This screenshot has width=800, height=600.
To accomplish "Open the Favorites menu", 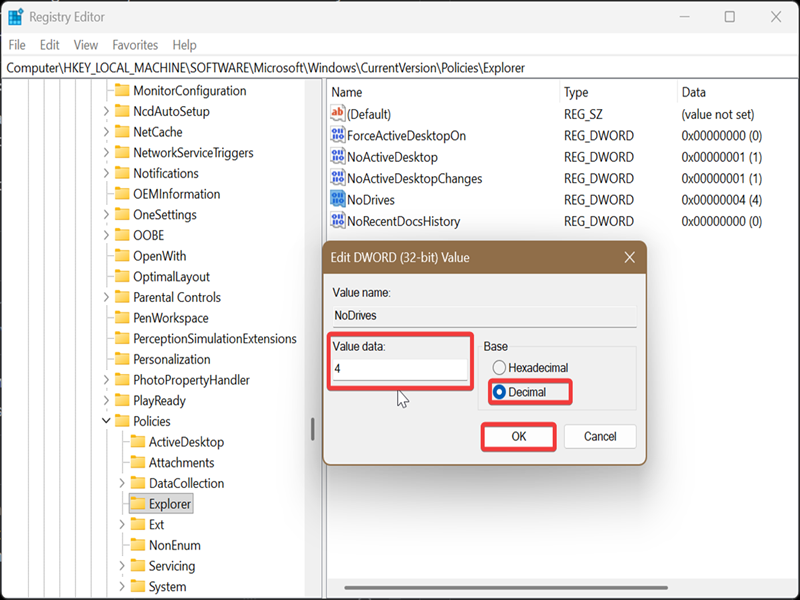I will pyautogui.click(x=135, y=45).
